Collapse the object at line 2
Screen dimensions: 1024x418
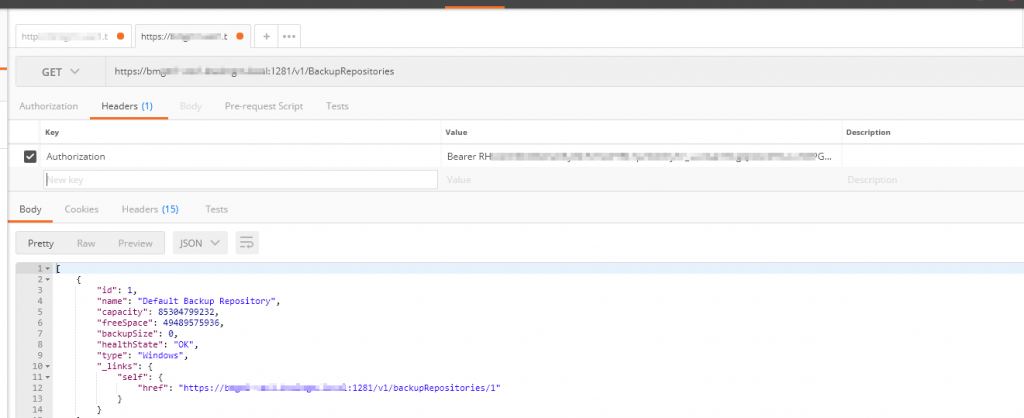(48, 280)
